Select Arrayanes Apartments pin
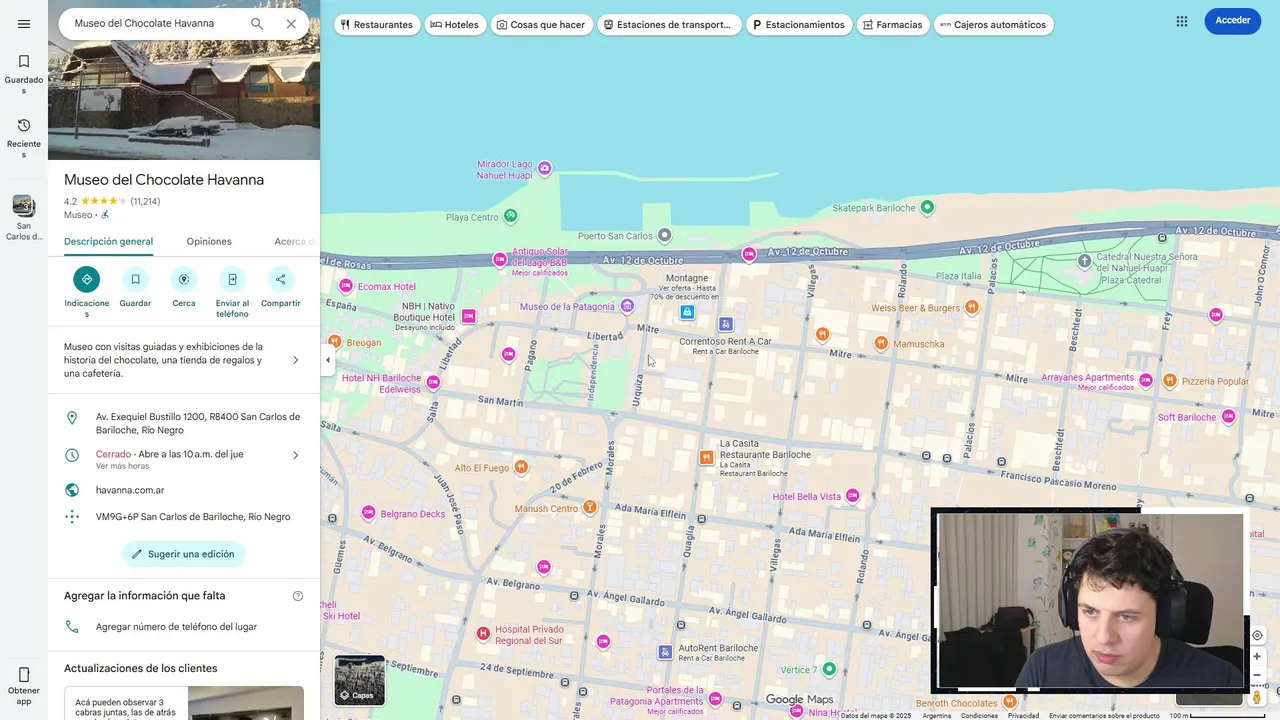Screen dimensions: 1280x720 [1145, 380]
